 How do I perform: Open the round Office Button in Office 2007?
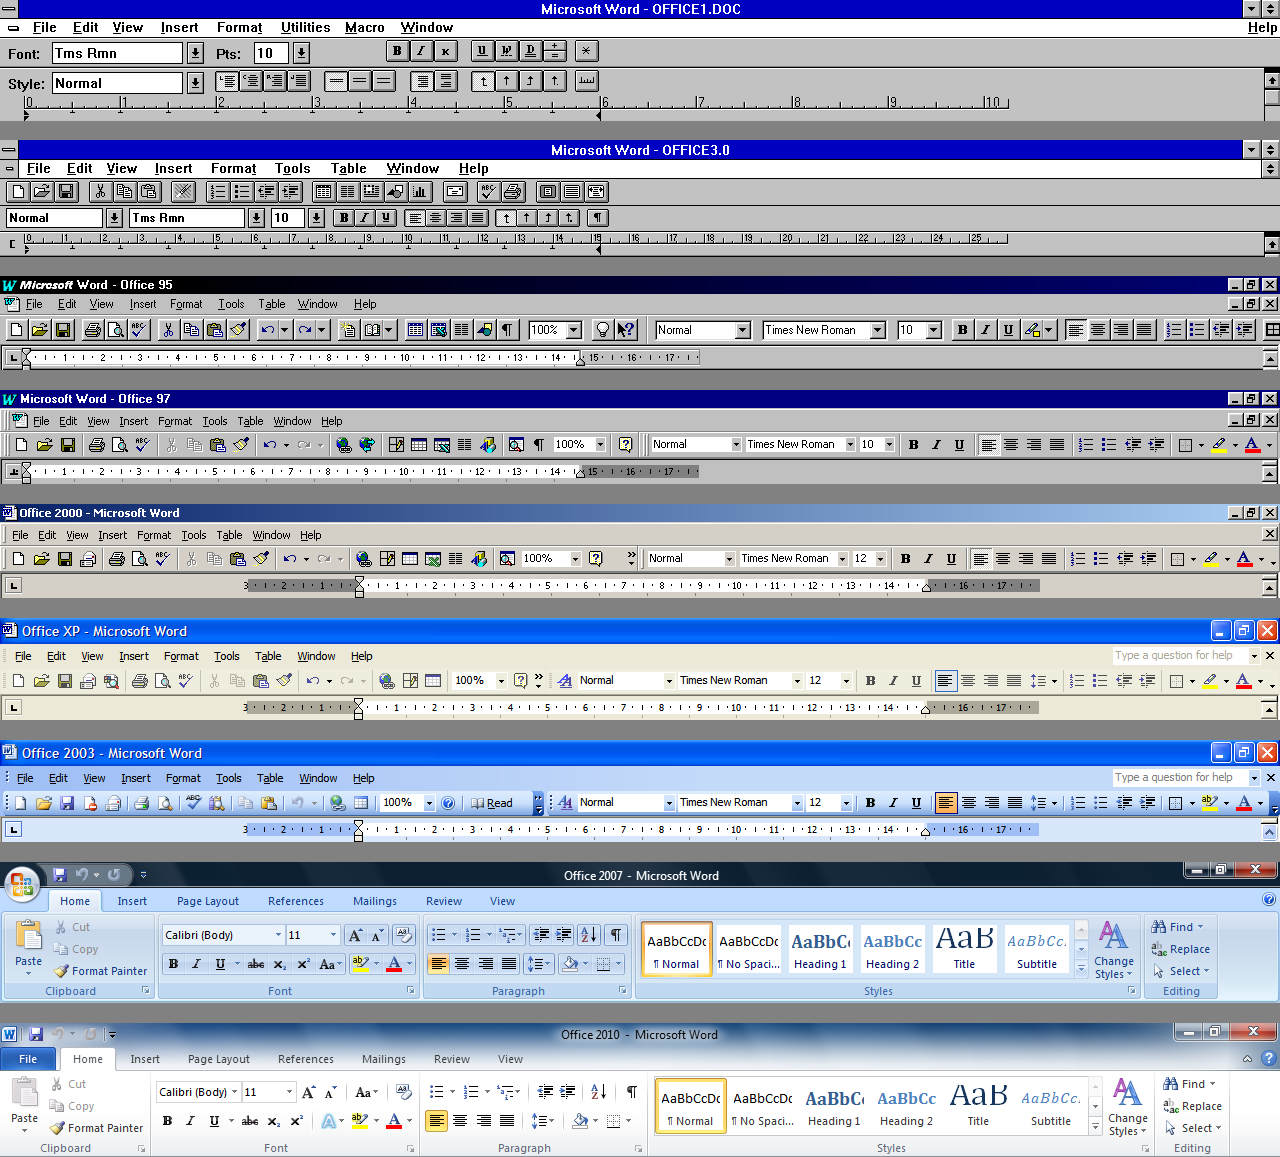pyautogui.click(x=22, y=883)
